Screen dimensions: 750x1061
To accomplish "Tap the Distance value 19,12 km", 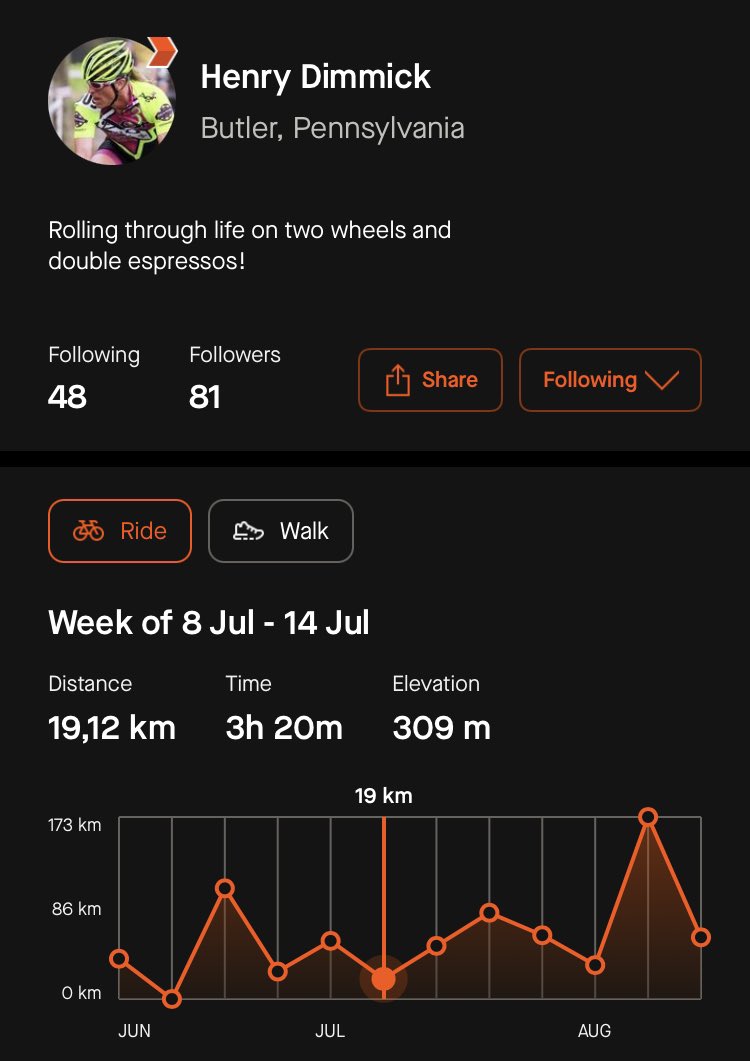I will tap(112, 728).
